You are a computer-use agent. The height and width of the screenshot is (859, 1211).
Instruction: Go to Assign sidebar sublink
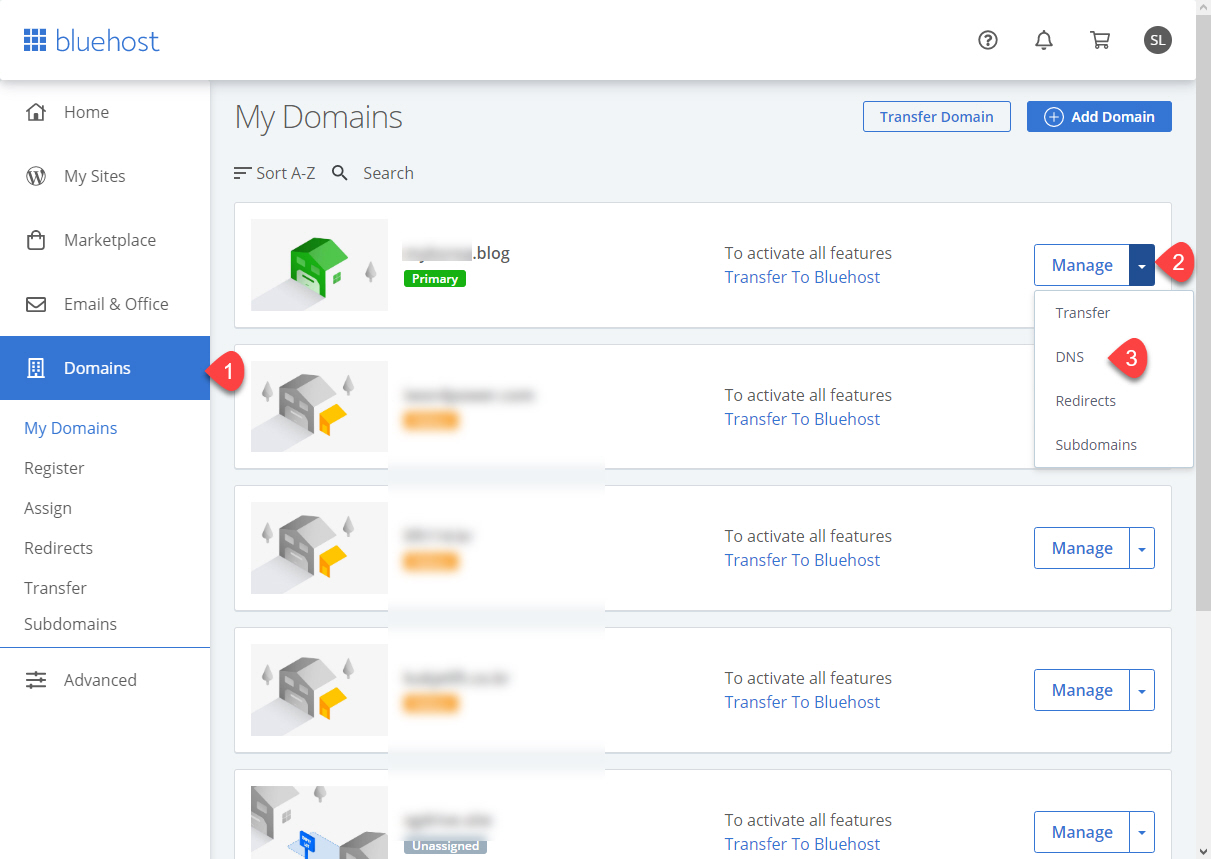click(x=48, y=508)
